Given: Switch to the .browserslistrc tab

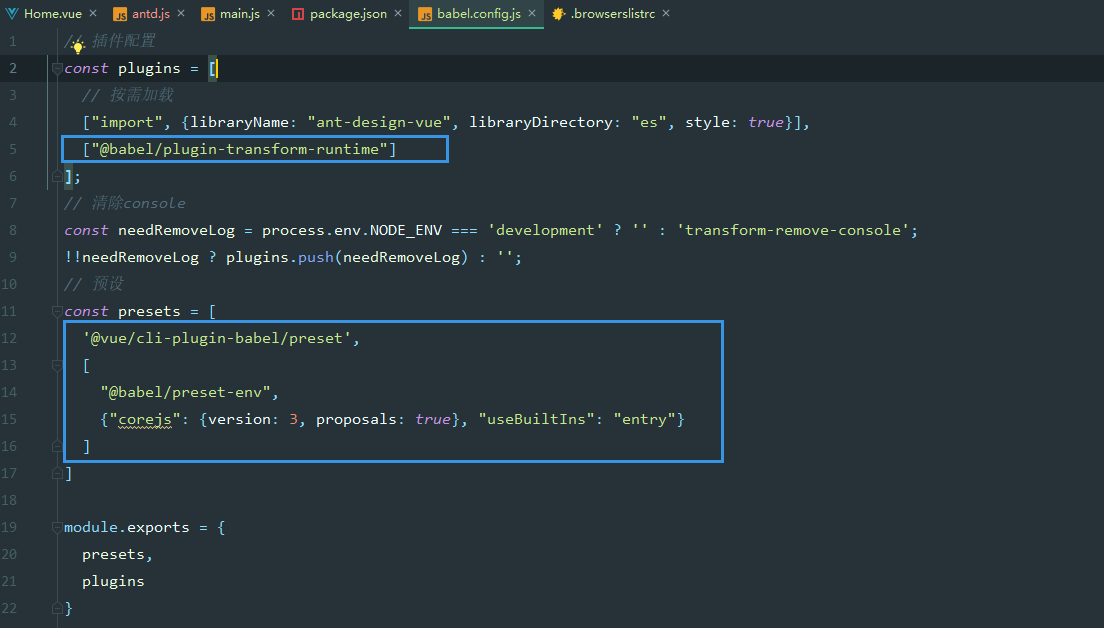Looking at the screenshot, I should point(612,13).
